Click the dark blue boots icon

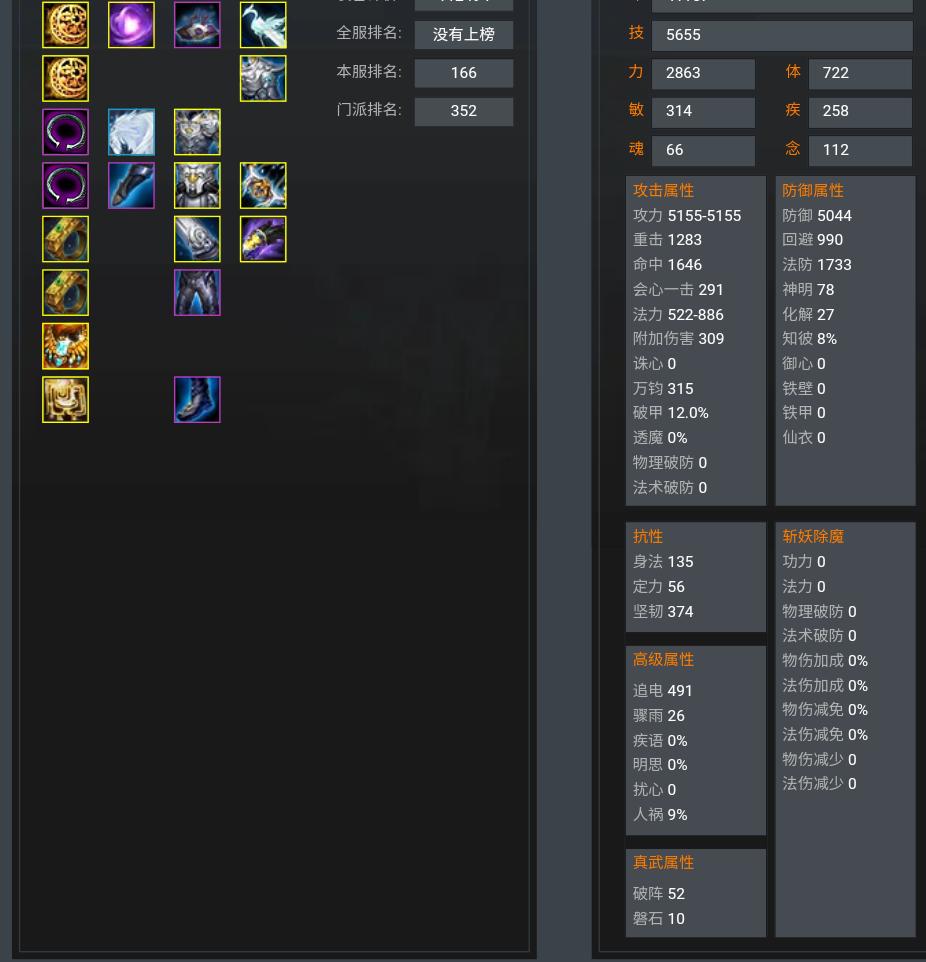[197, 399]
